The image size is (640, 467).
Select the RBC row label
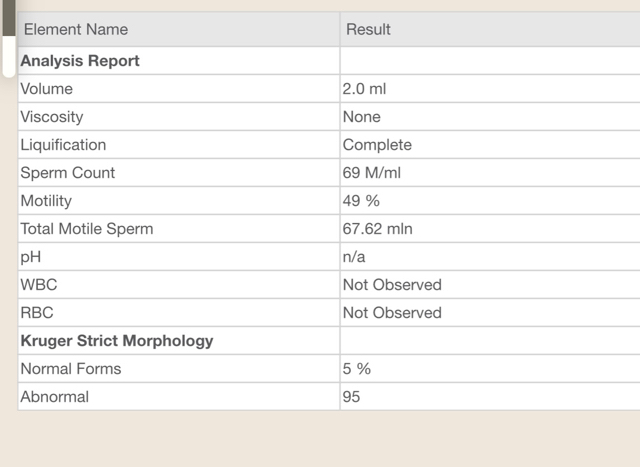click(37, 313)
